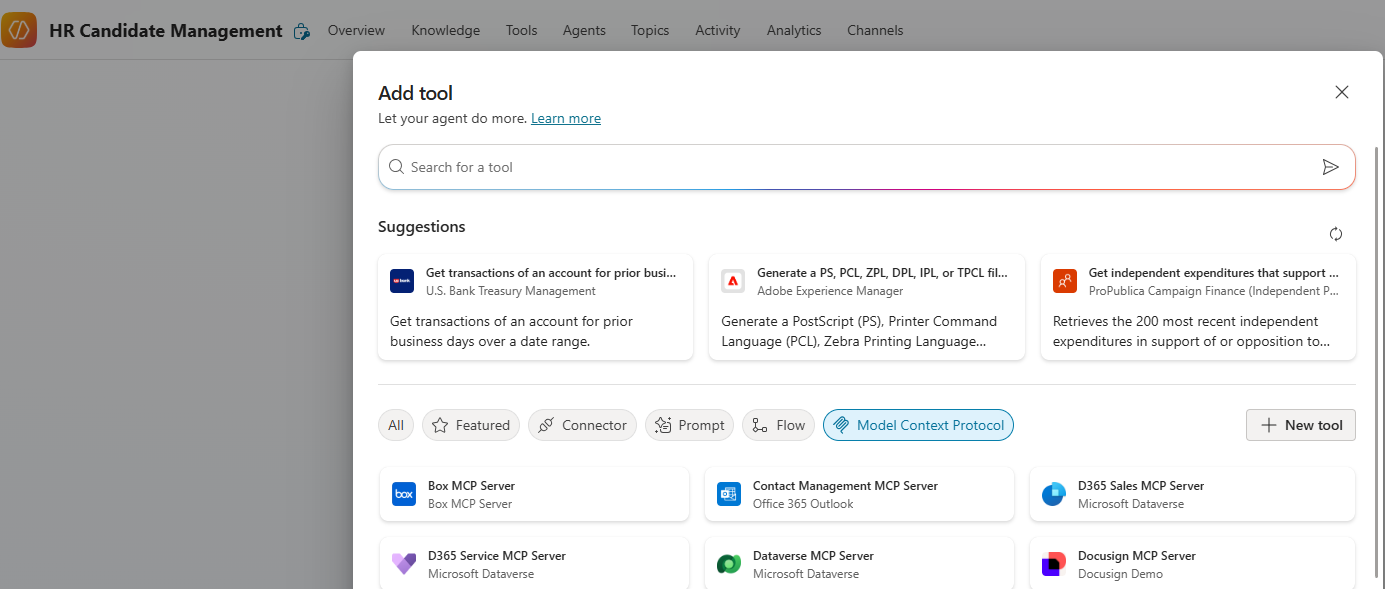This screenshot has height=589, width=1385.
Task: Show All tools filter
Action: pyautogui.click(x=396, y=425)
